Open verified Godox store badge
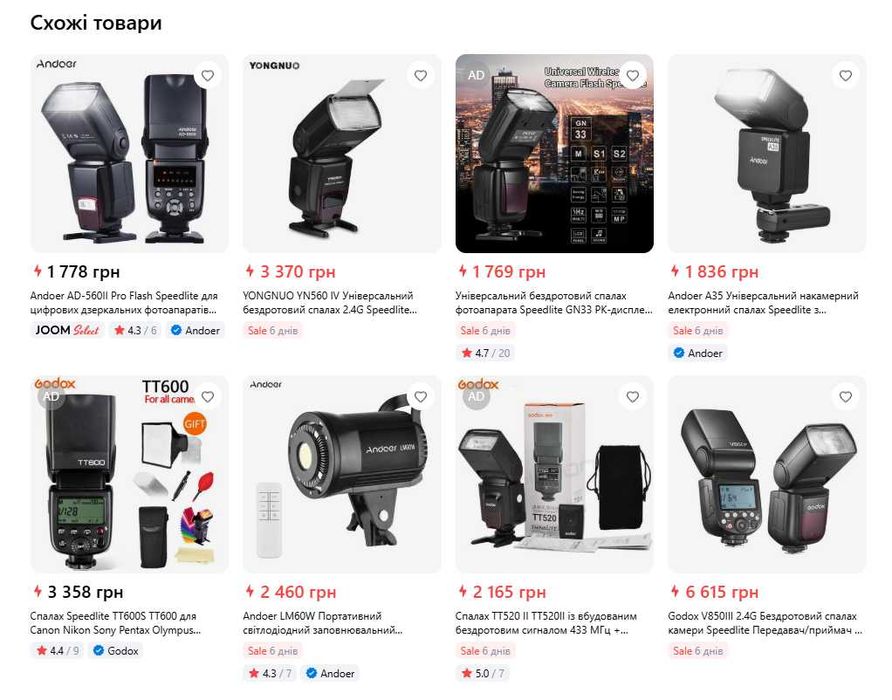The width and height of the screenshot is (892, 700). point(115,650)
